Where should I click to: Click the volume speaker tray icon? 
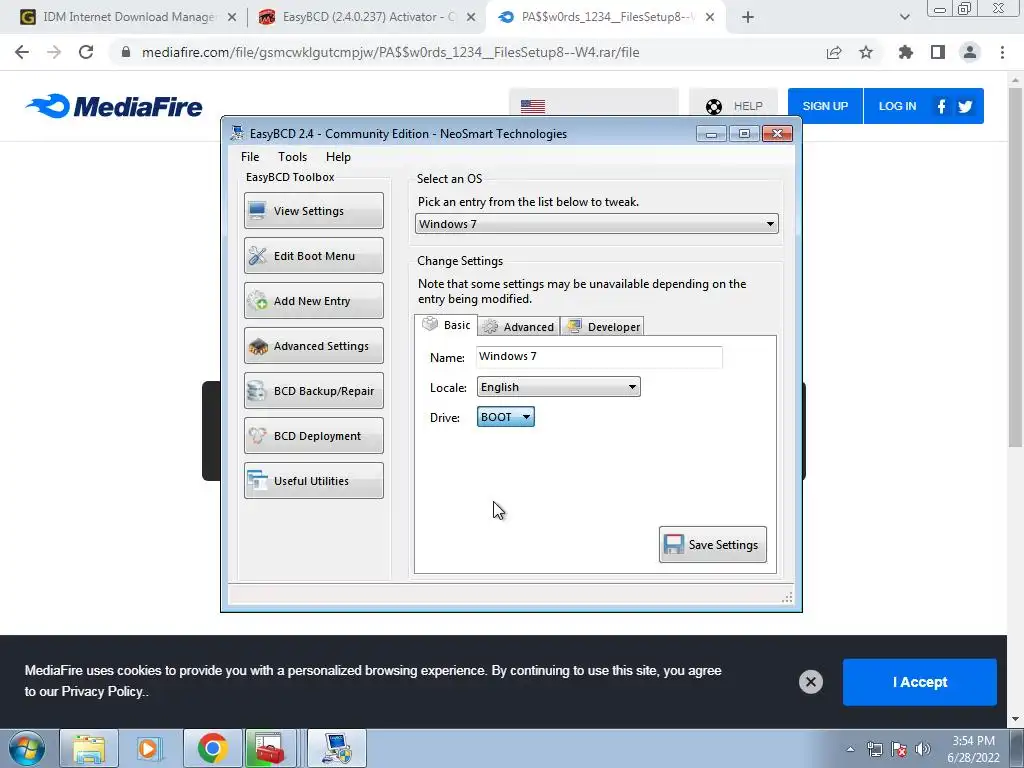923,749
